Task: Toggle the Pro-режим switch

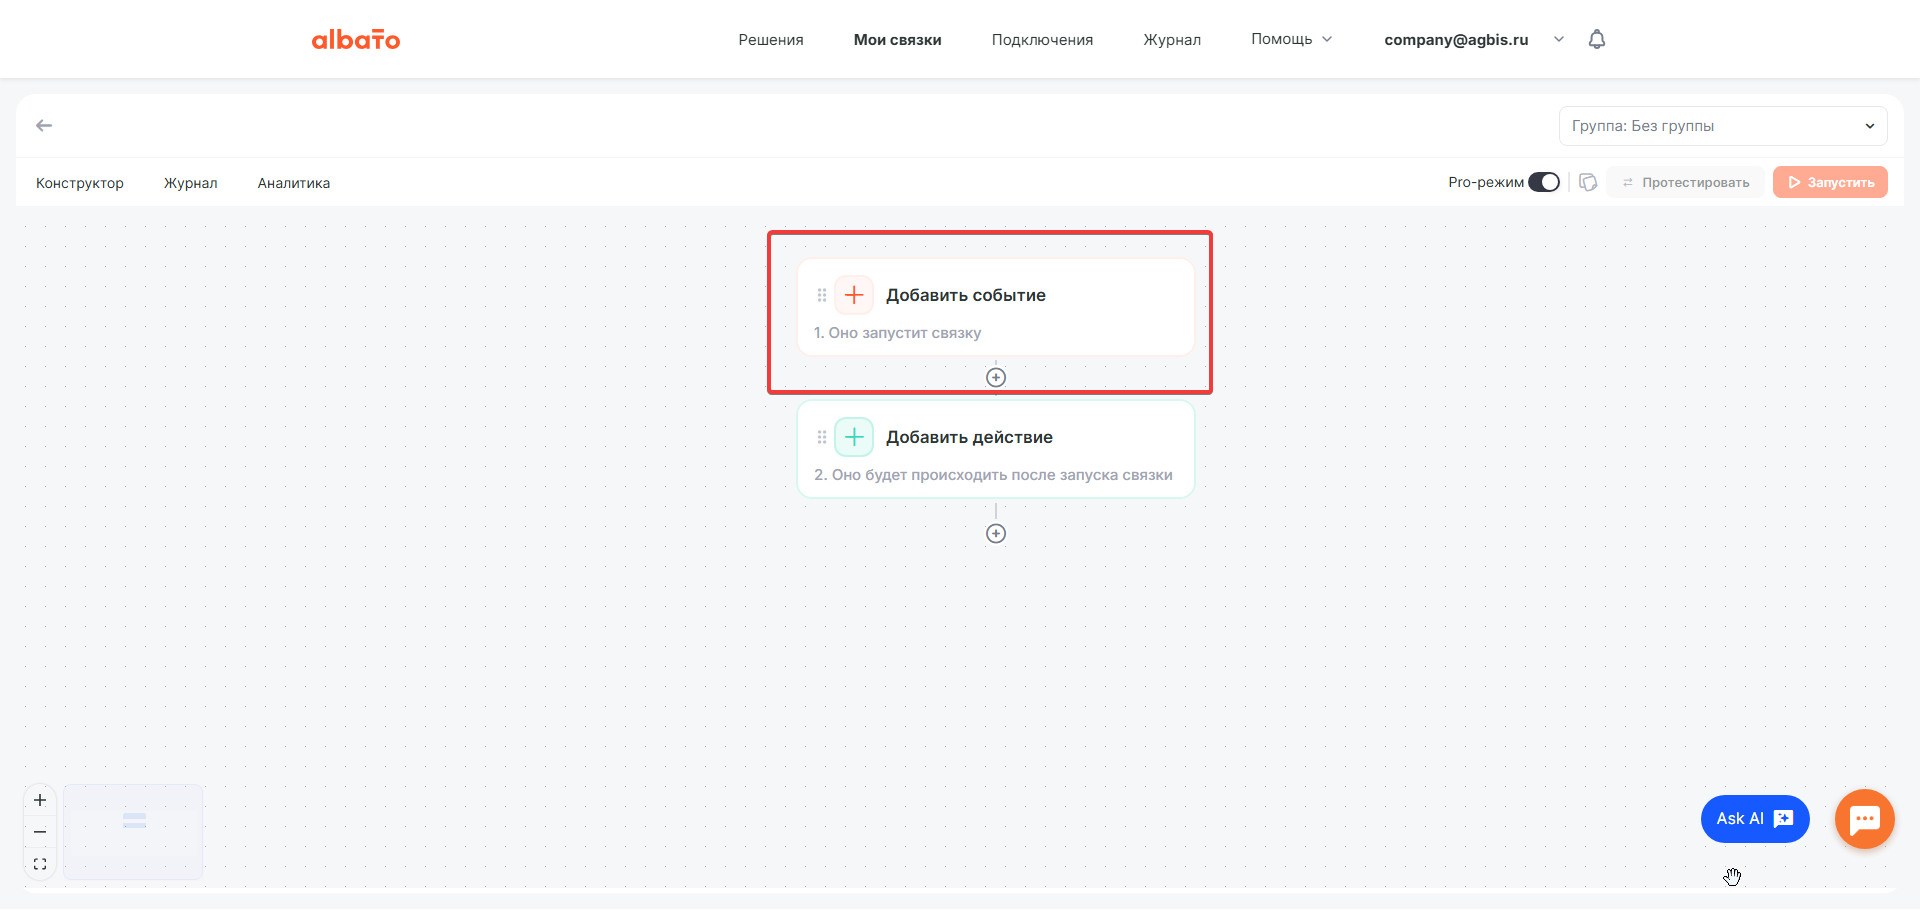Action: (x=1543, y=183)
